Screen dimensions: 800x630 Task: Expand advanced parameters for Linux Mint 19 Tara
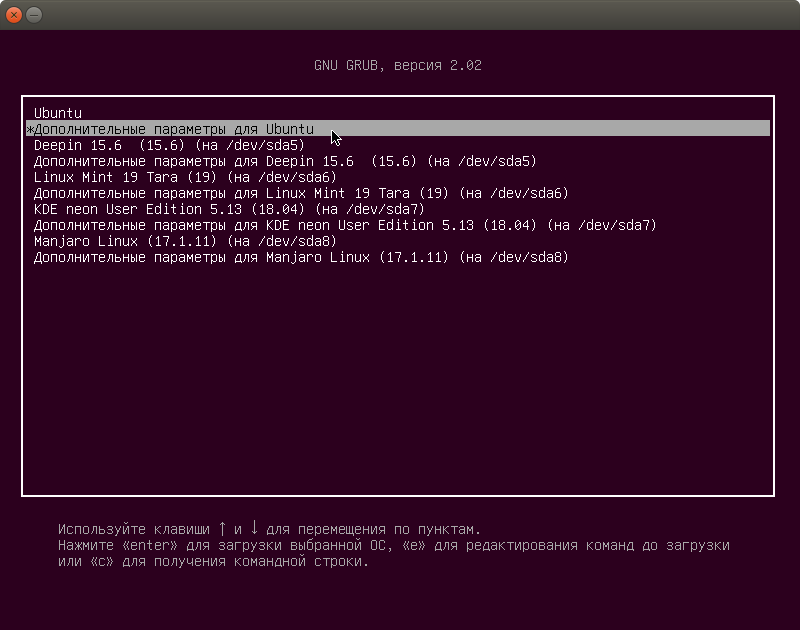[398, 193]
